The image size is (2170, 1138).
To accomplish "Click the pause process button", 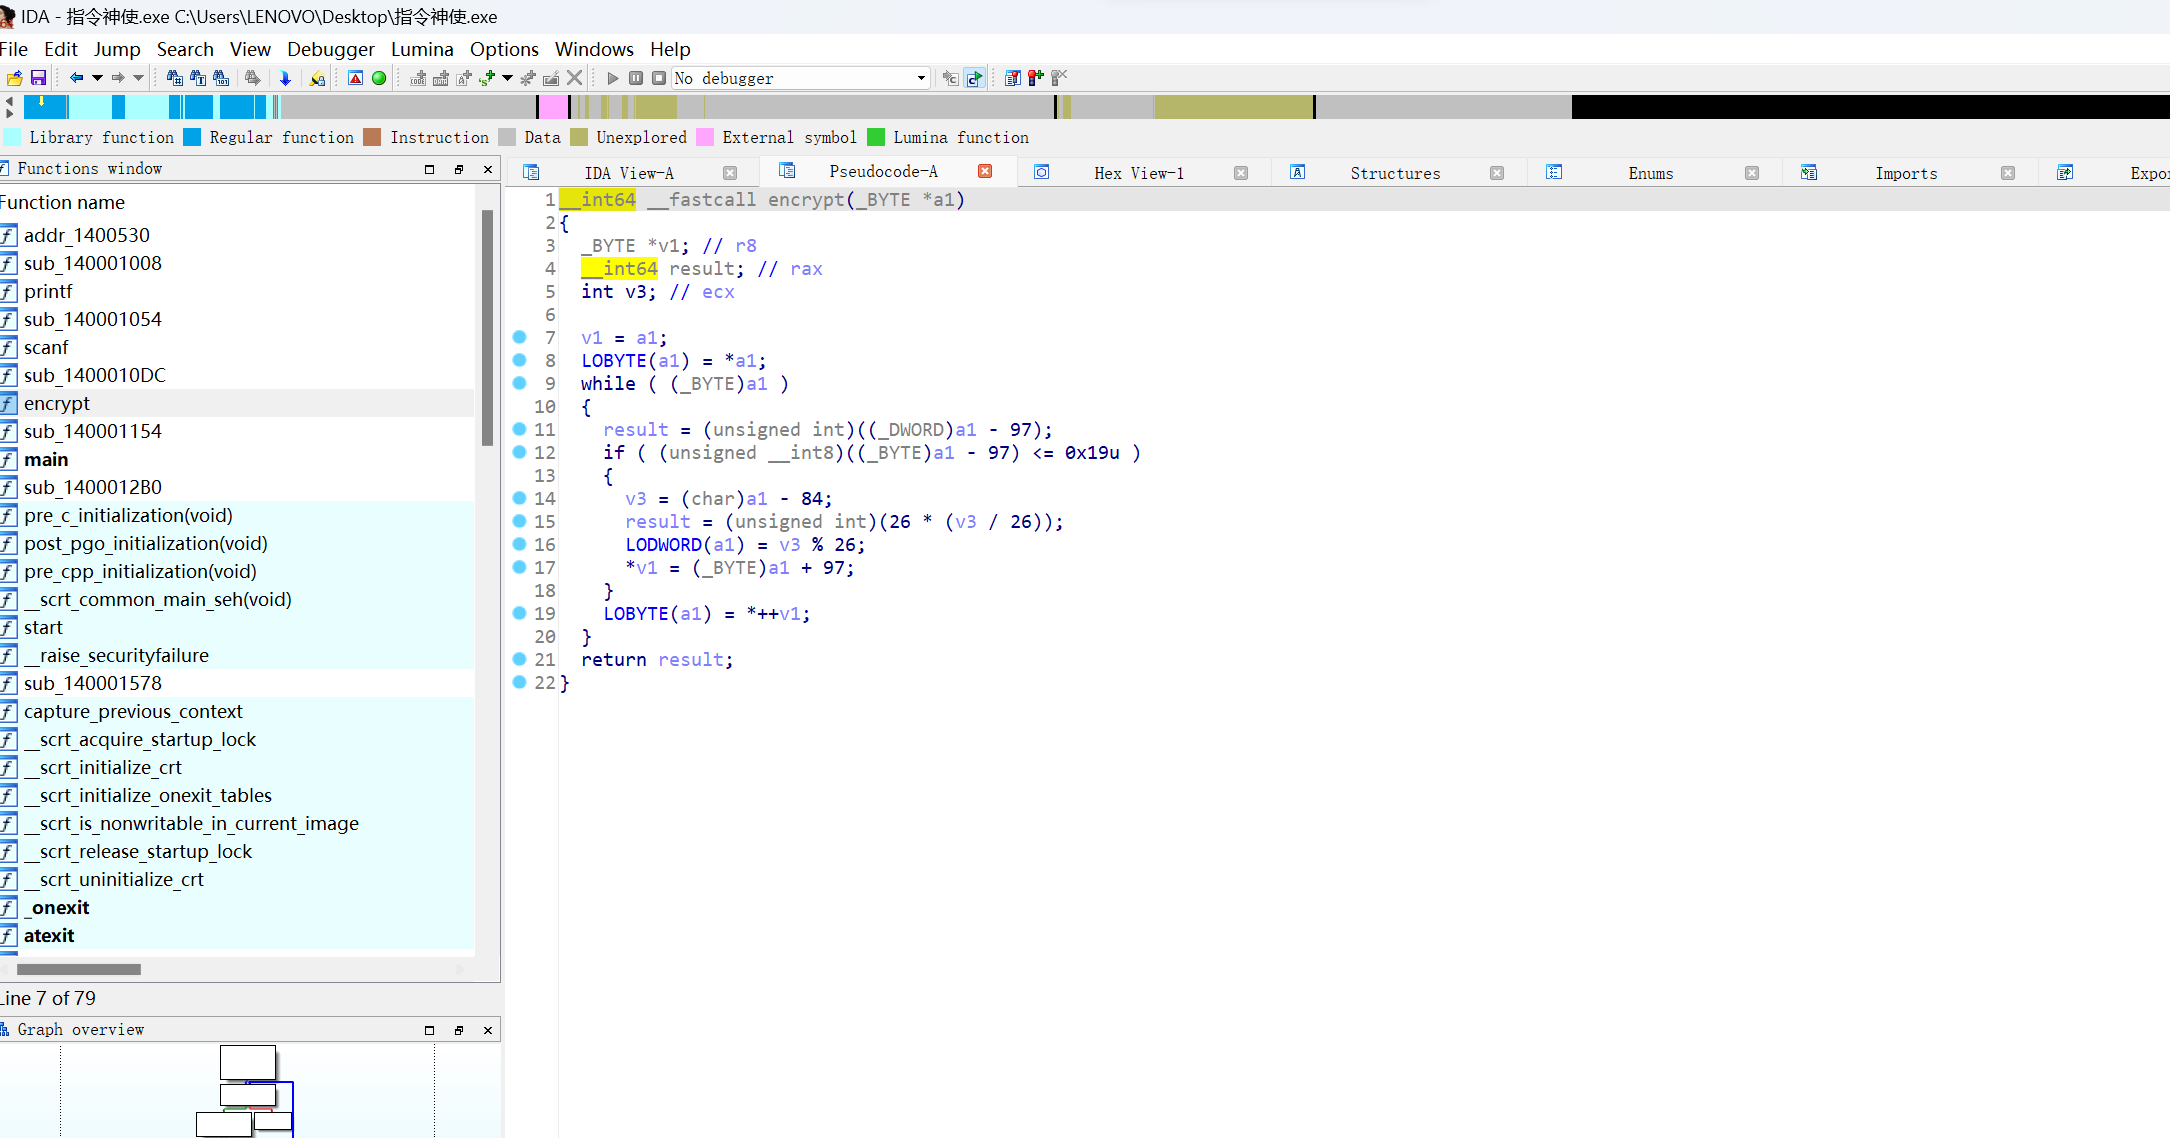I will (636, 78).
